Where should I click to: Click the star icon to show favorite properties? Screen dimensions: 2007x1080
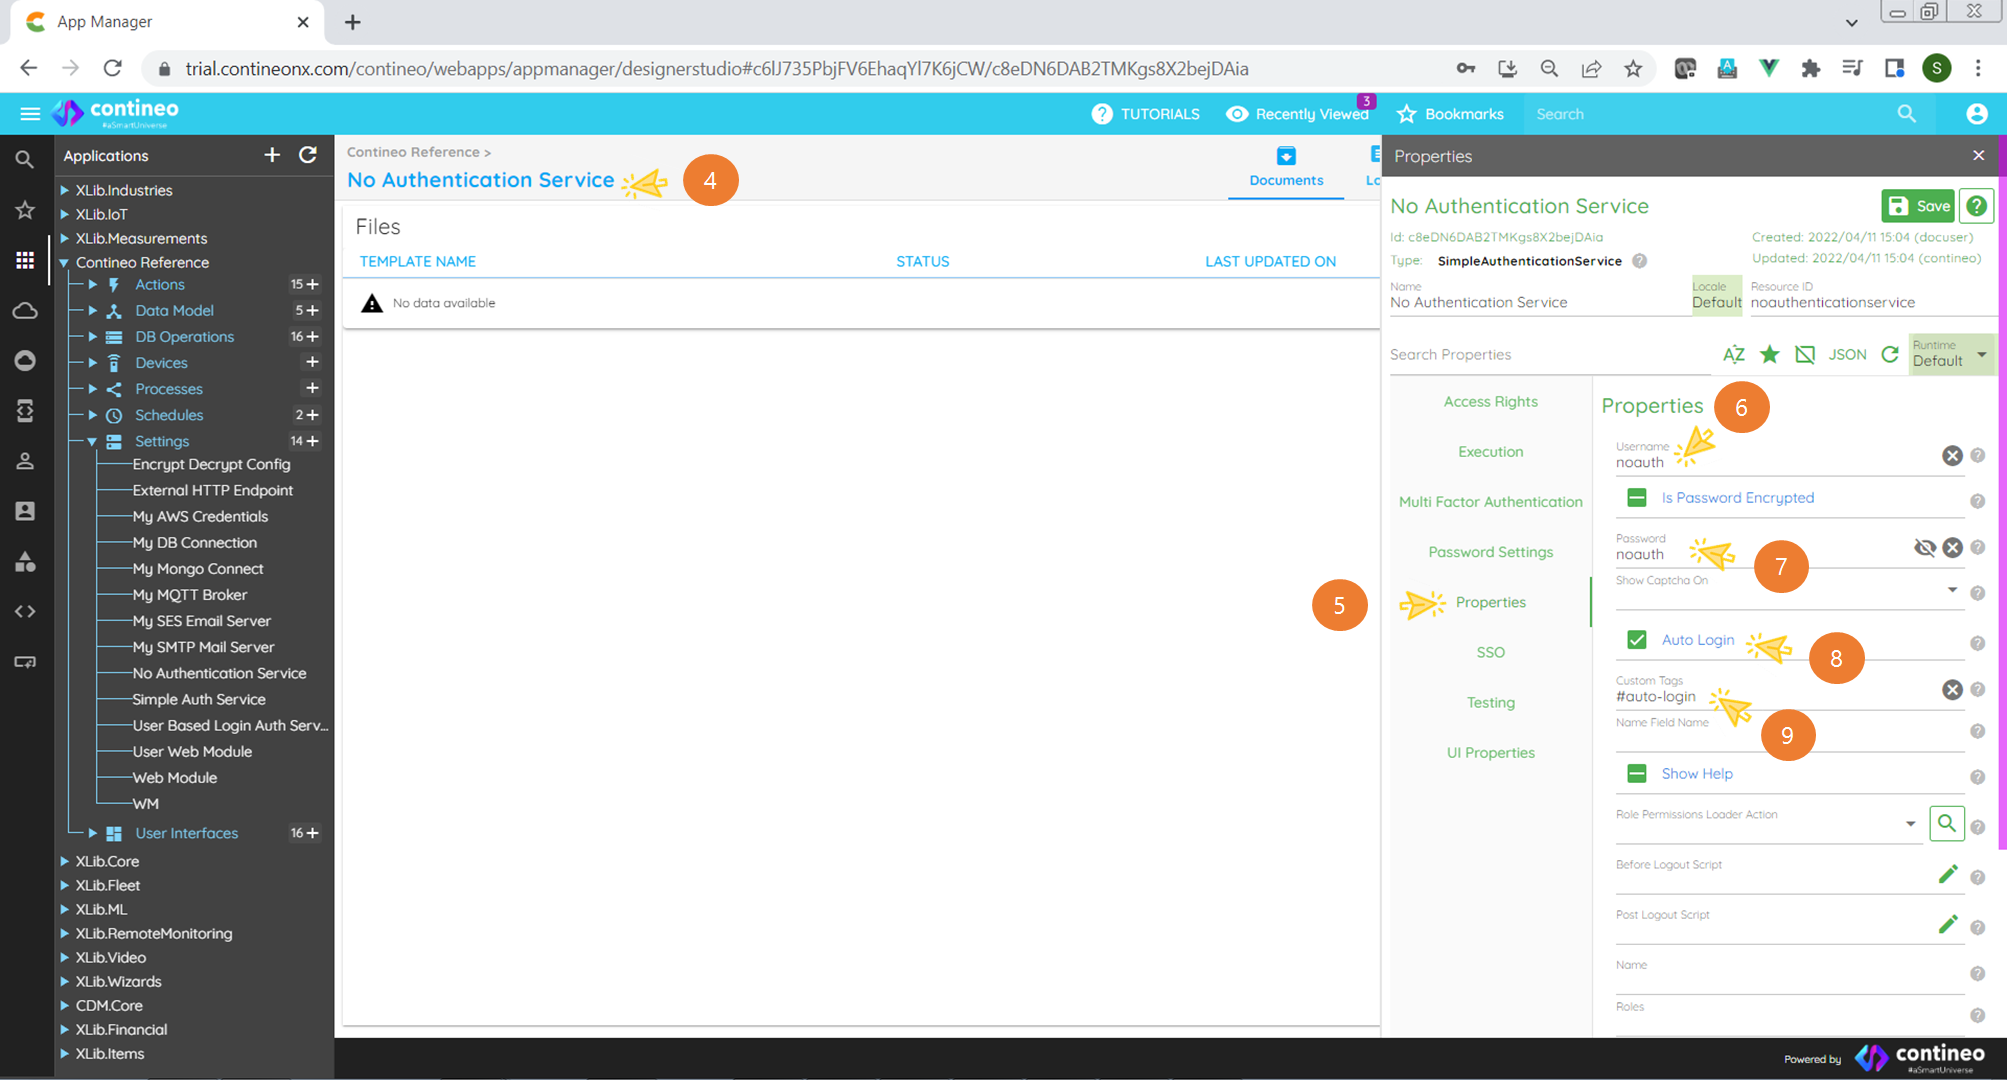pyautogui.click(x=1770, y=354)
